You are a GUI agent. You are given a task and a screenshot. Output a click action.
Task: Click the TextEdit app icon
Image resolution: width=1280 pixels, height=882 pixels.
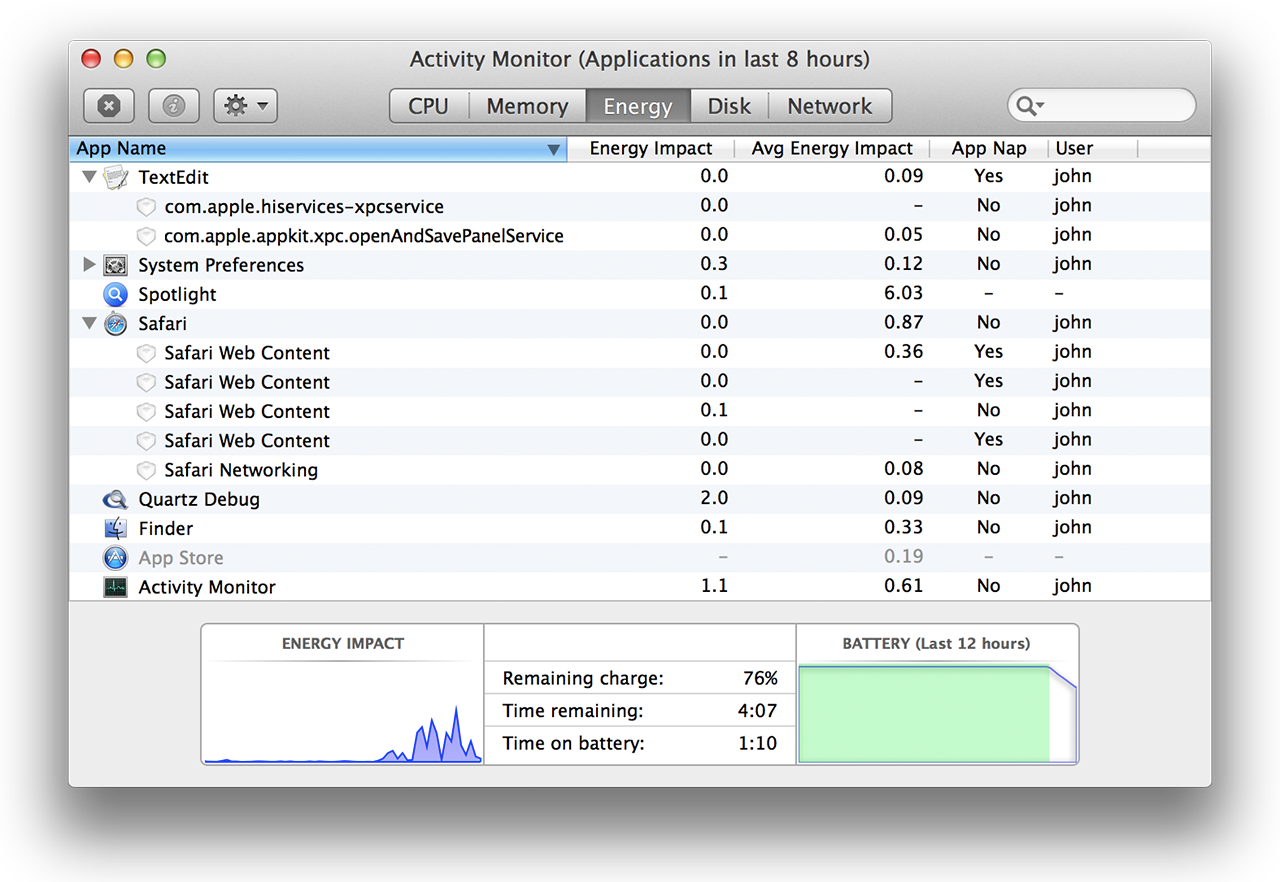116,177
